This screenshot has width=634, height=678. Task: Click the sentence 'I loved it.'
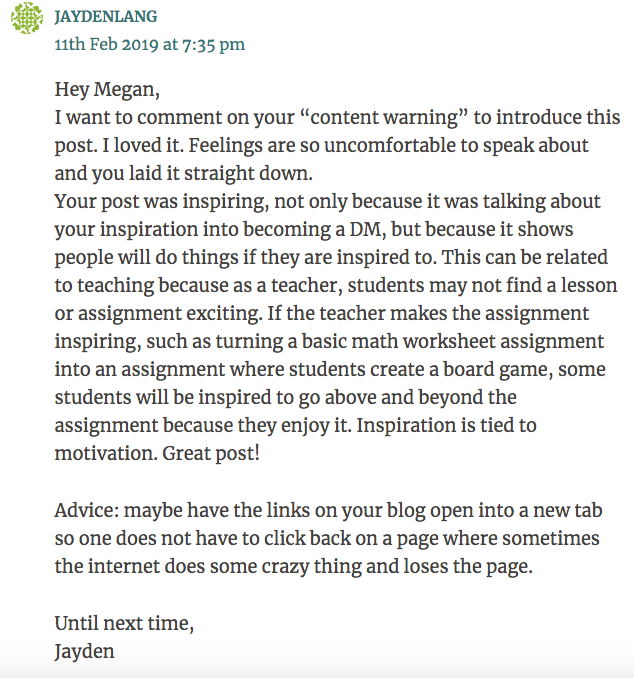click(143, 145)
